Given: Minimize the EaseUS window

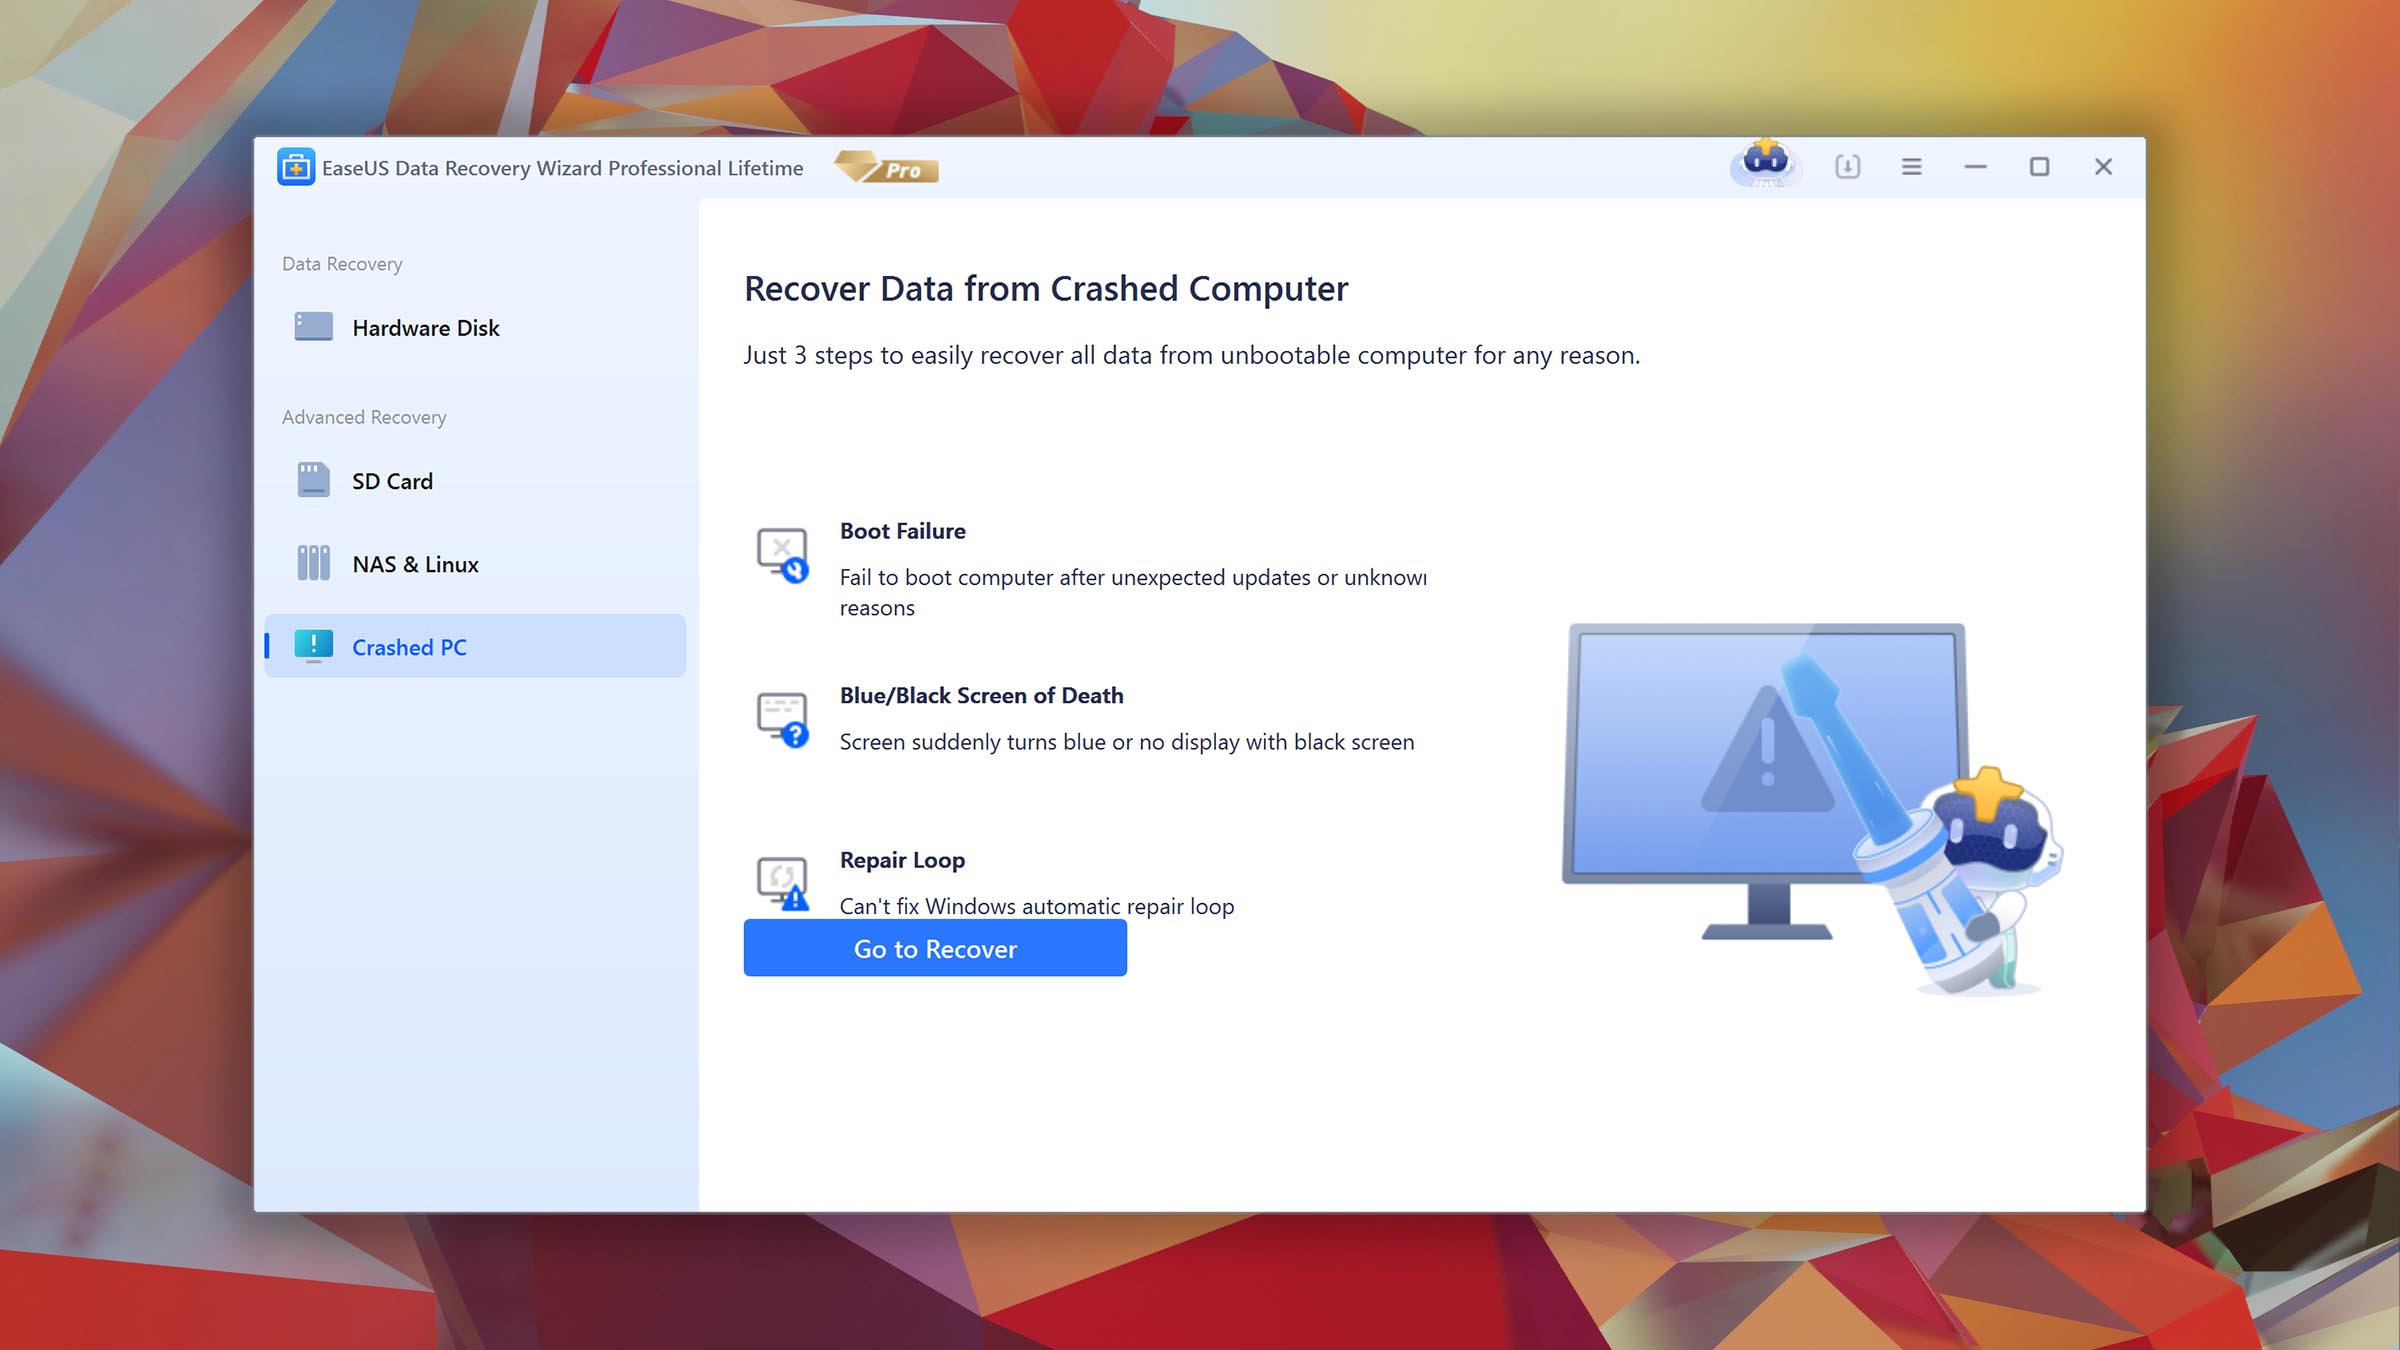Looking at the screenshot, I should pyautogui.click(x=1975, y=167).
